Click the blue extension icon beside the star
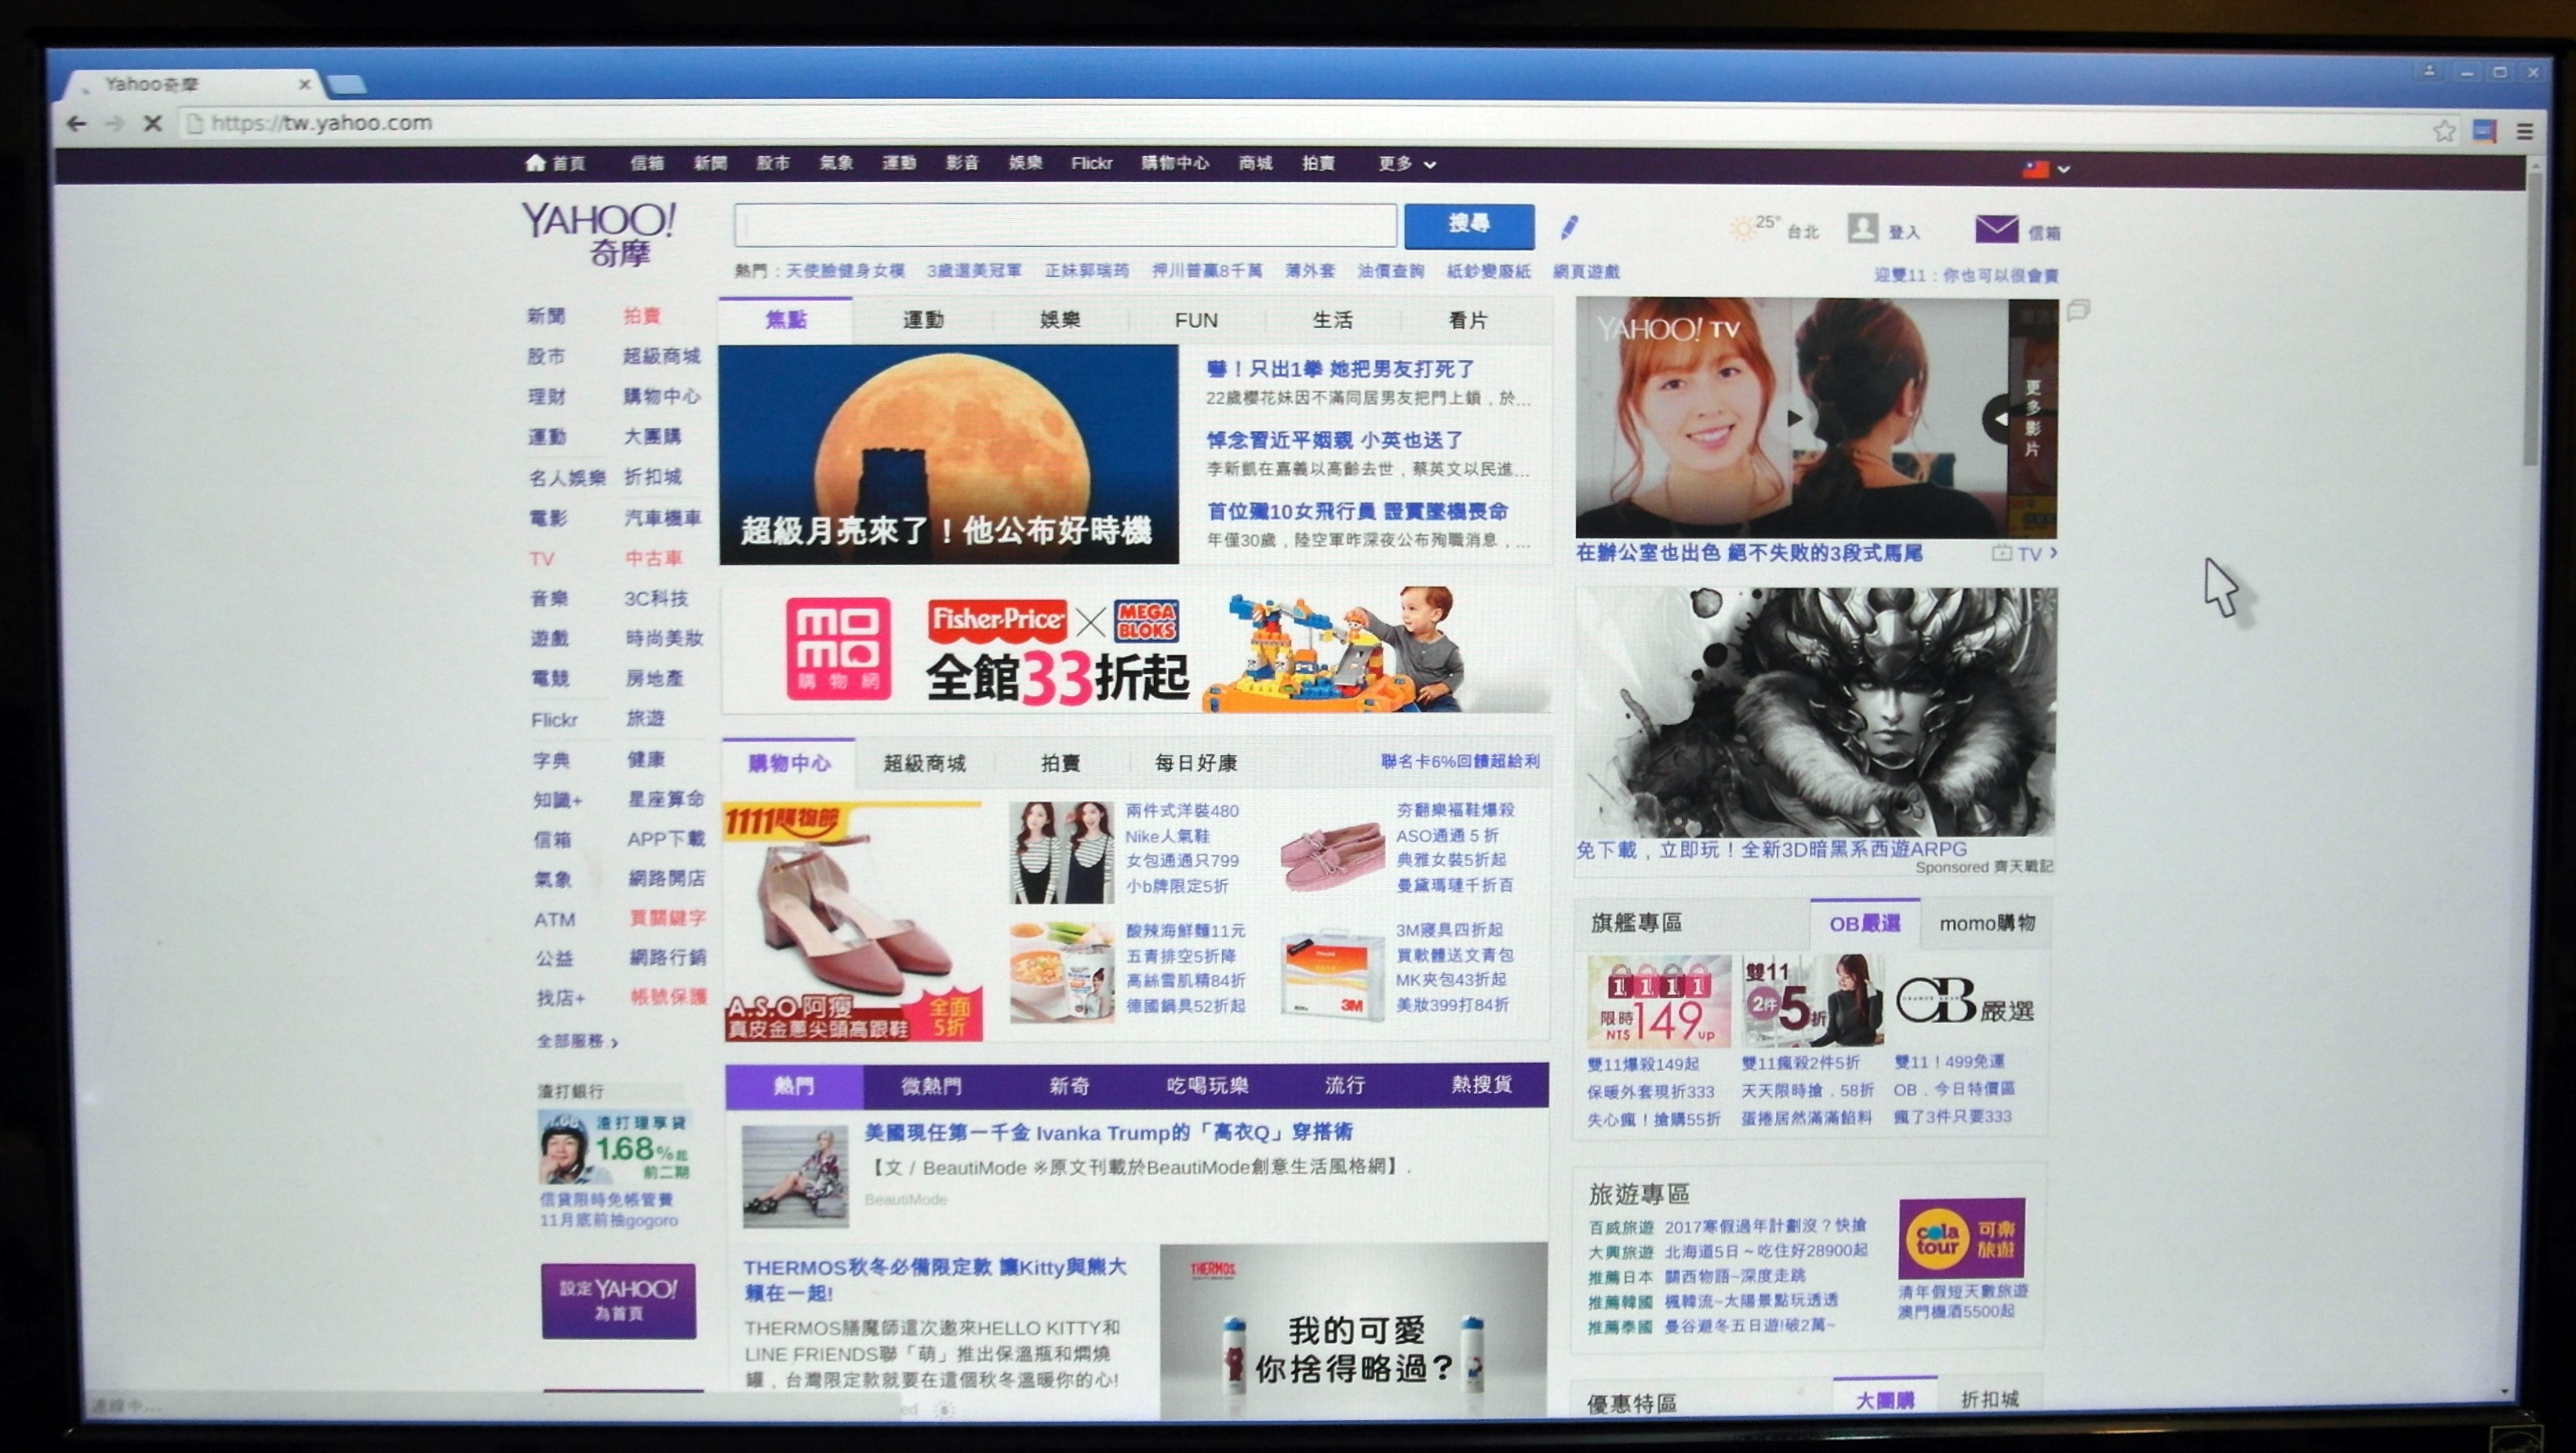2576x1453 pixels. 2485,131
